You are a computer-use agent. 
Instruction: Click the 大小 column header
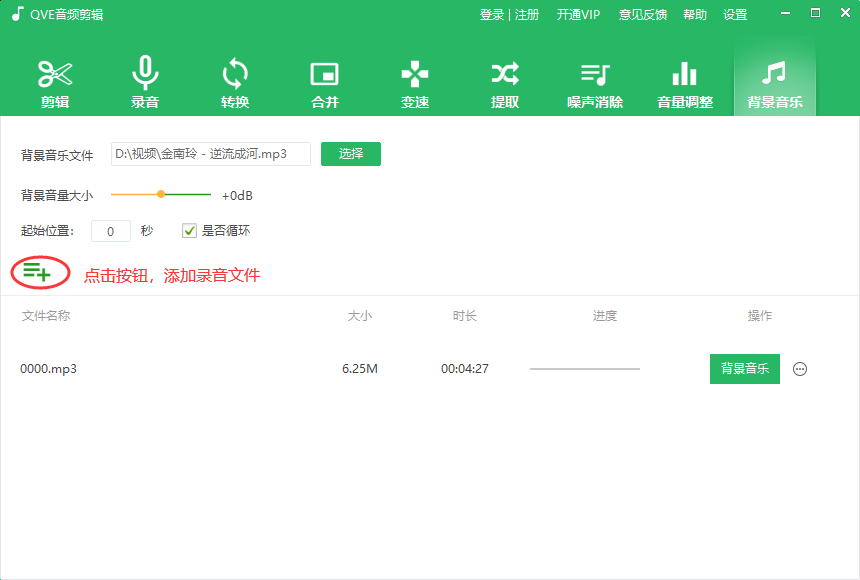[360, 316]
